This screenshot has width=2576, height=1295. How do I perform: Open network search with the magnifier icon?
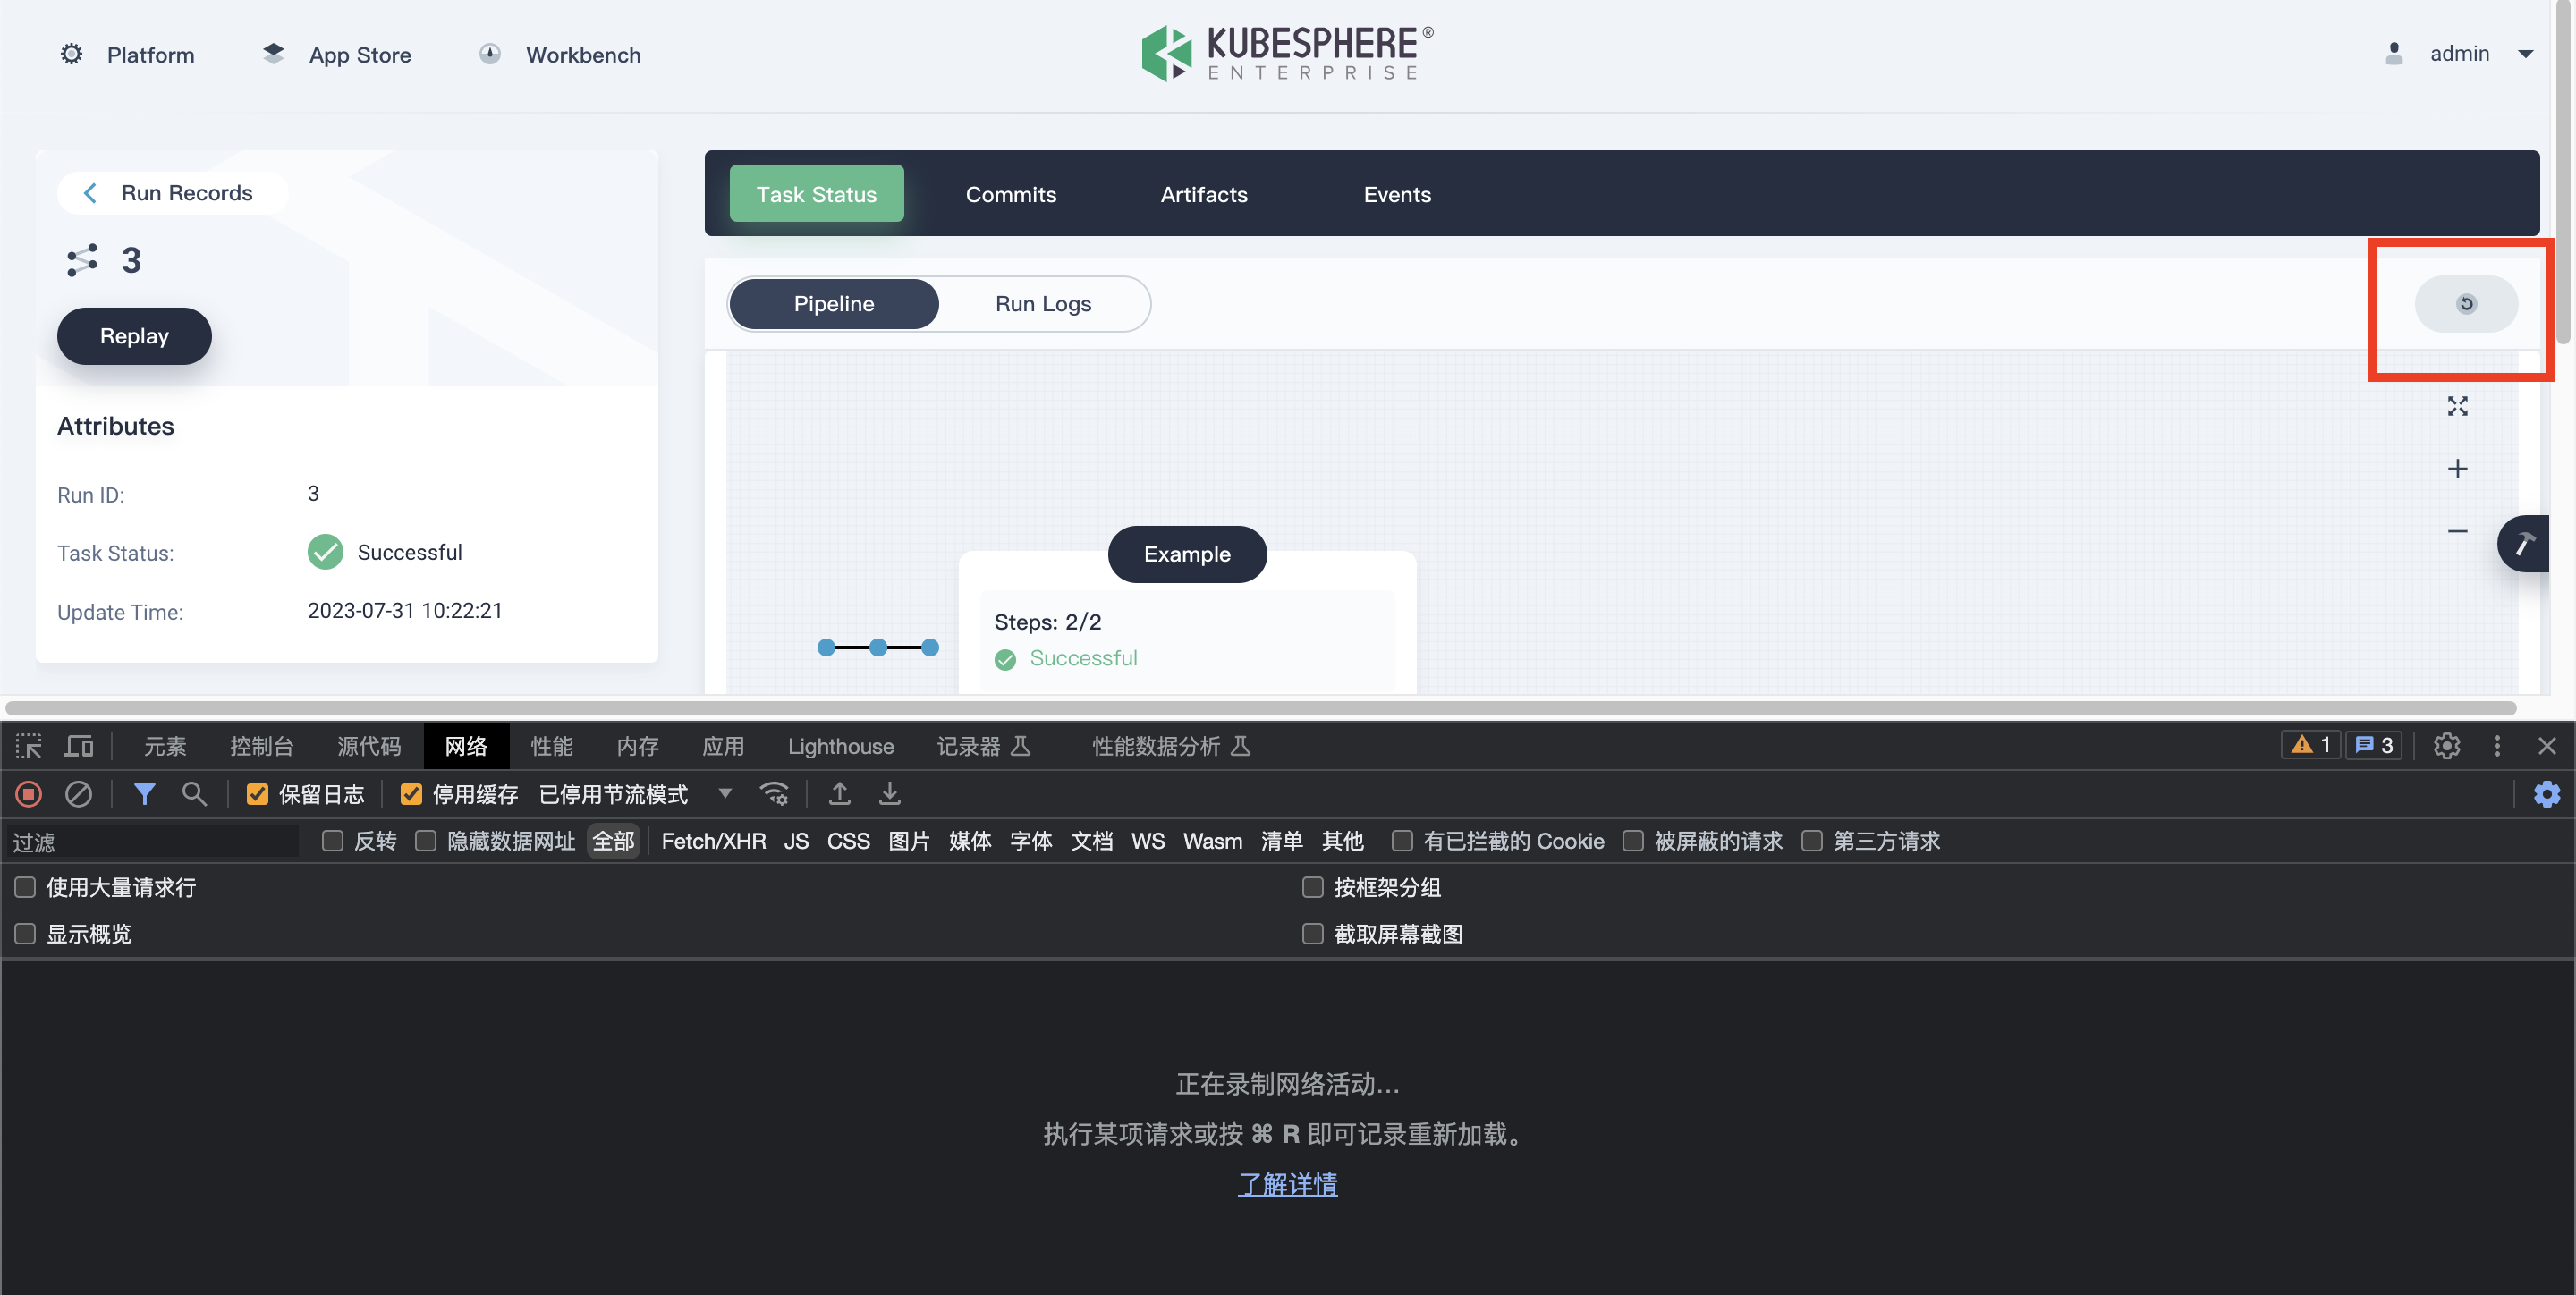click(x=195, y=794)
